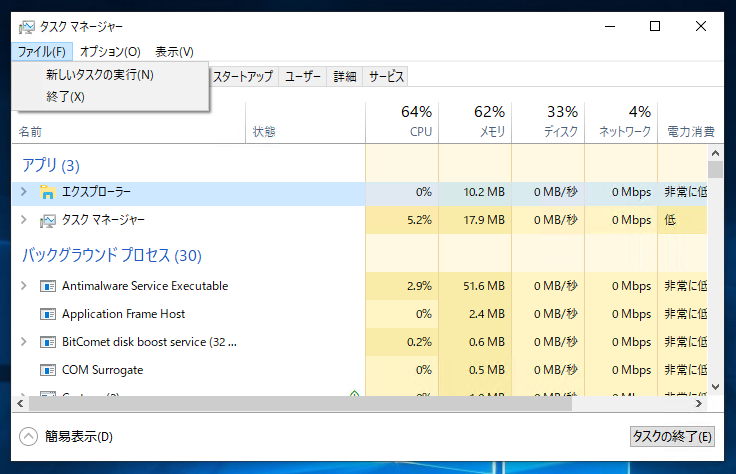Click the 2.4 MB memory value

pyautogui.click(x=487, y=314)
